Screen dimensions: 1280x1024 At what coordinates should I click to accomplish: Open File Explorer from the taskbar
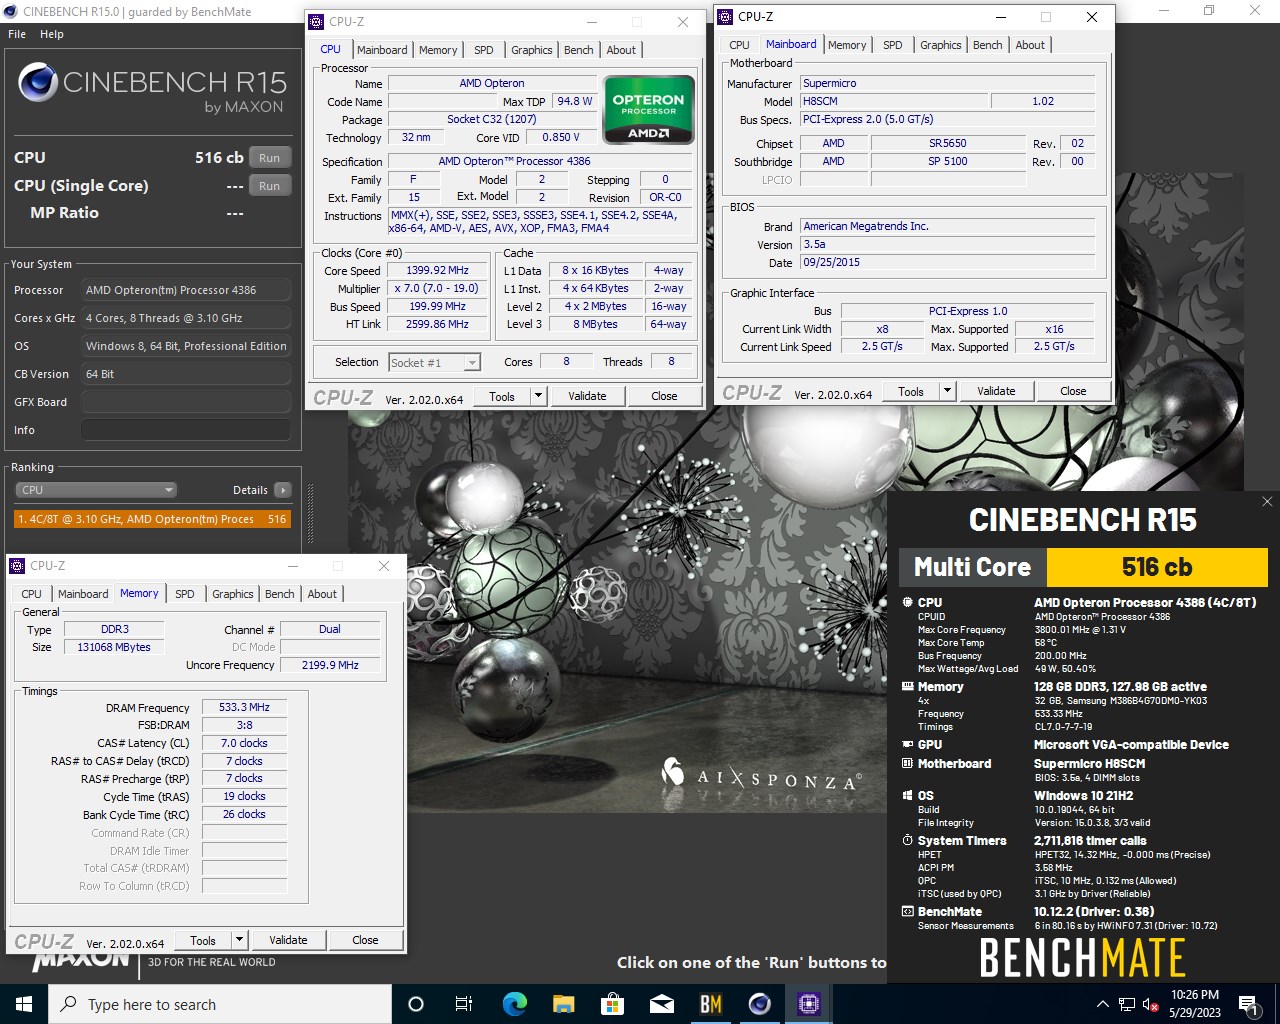563,1004
